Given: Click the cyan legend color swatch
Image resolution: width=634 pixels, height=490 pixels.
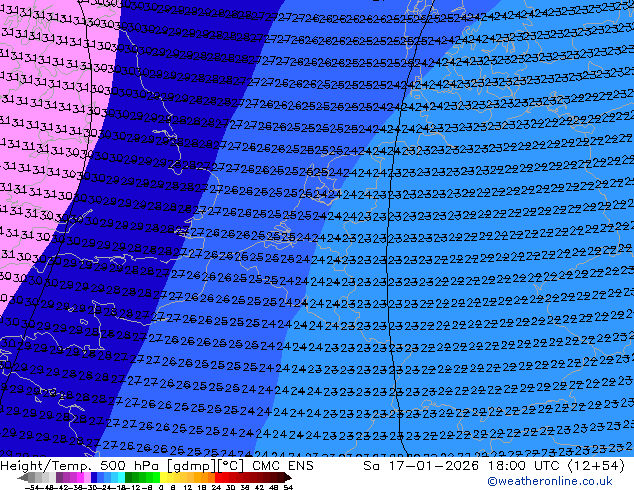Looking at the screenshot, I should click(121, 477).
